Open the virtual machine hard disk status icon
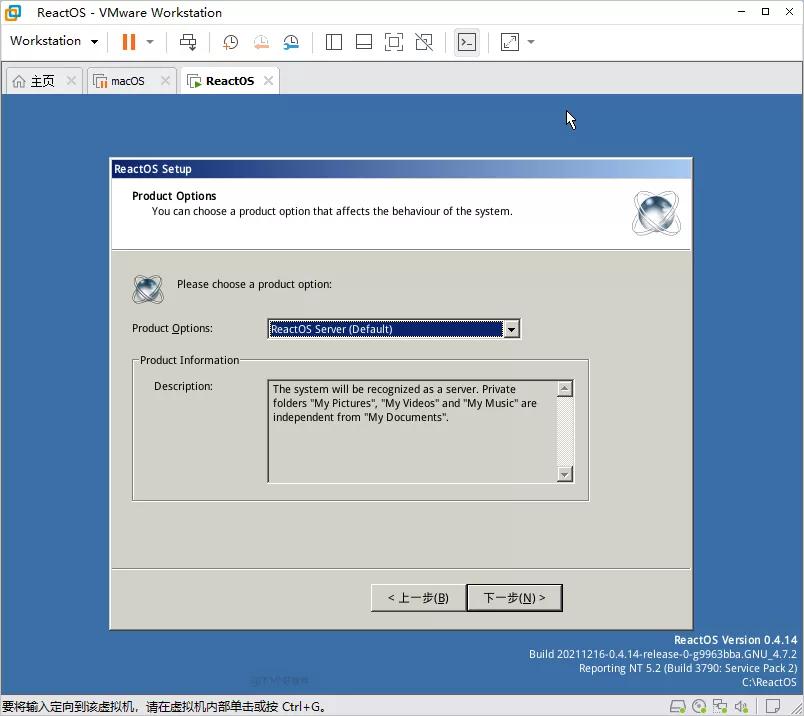The width and height of the screenshot is (804, 716). tap(678, 705)
